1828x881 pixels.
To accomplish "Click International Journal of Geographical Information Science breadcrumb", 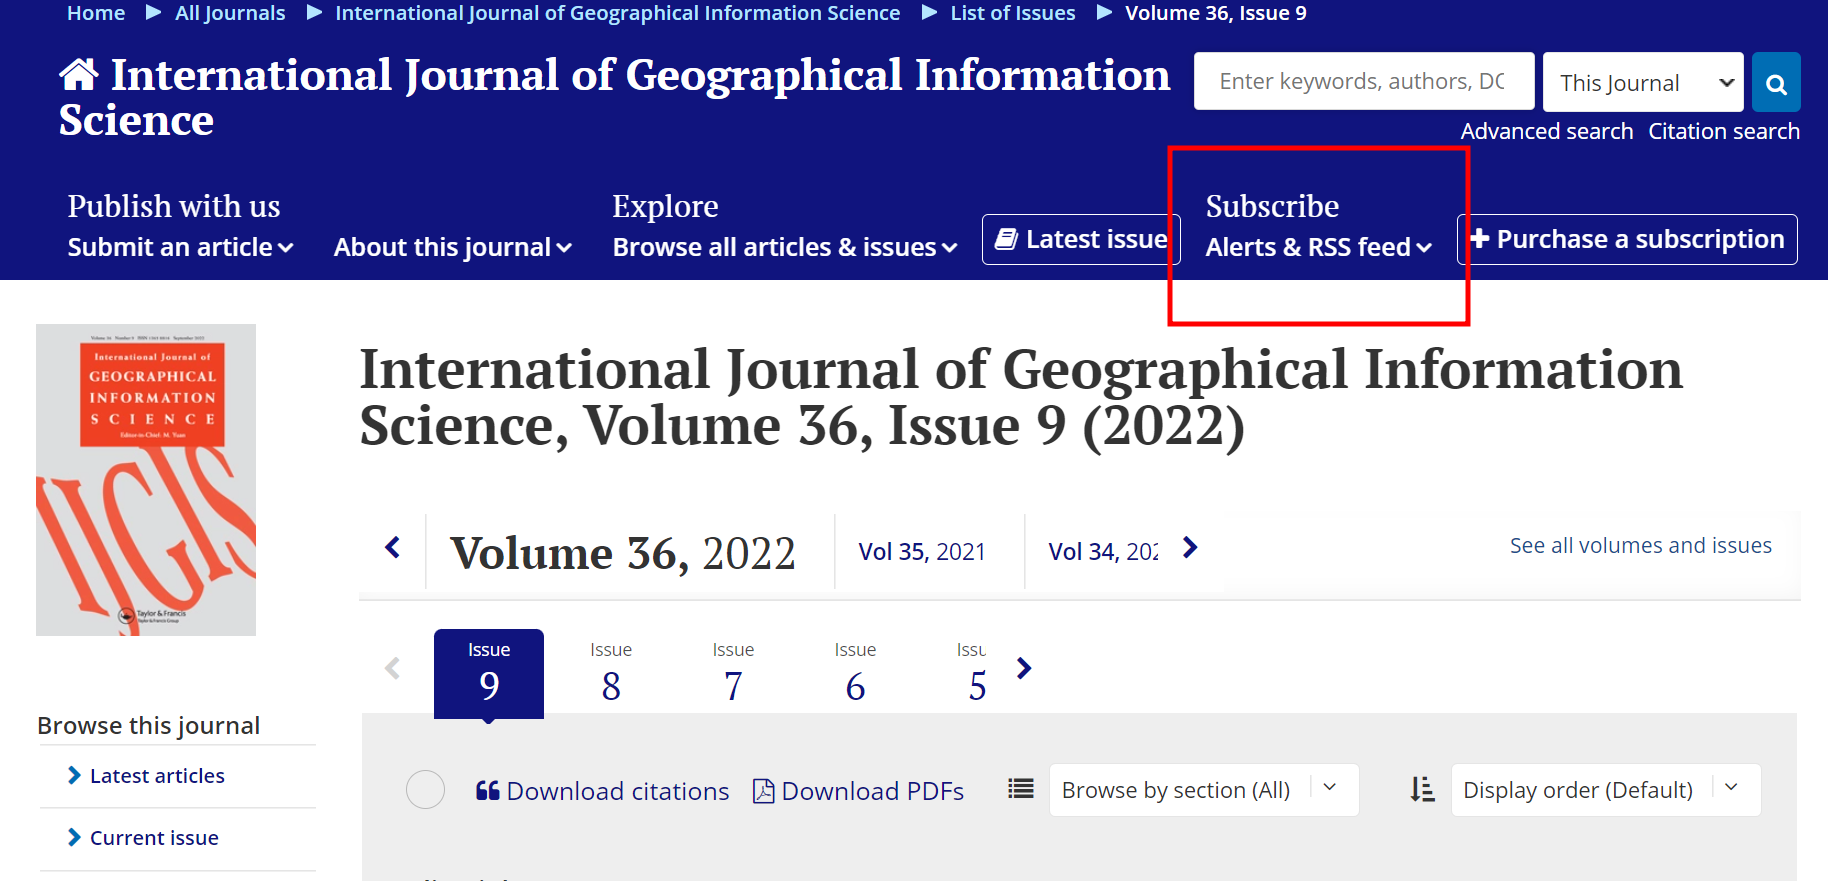I will point(618,13).
